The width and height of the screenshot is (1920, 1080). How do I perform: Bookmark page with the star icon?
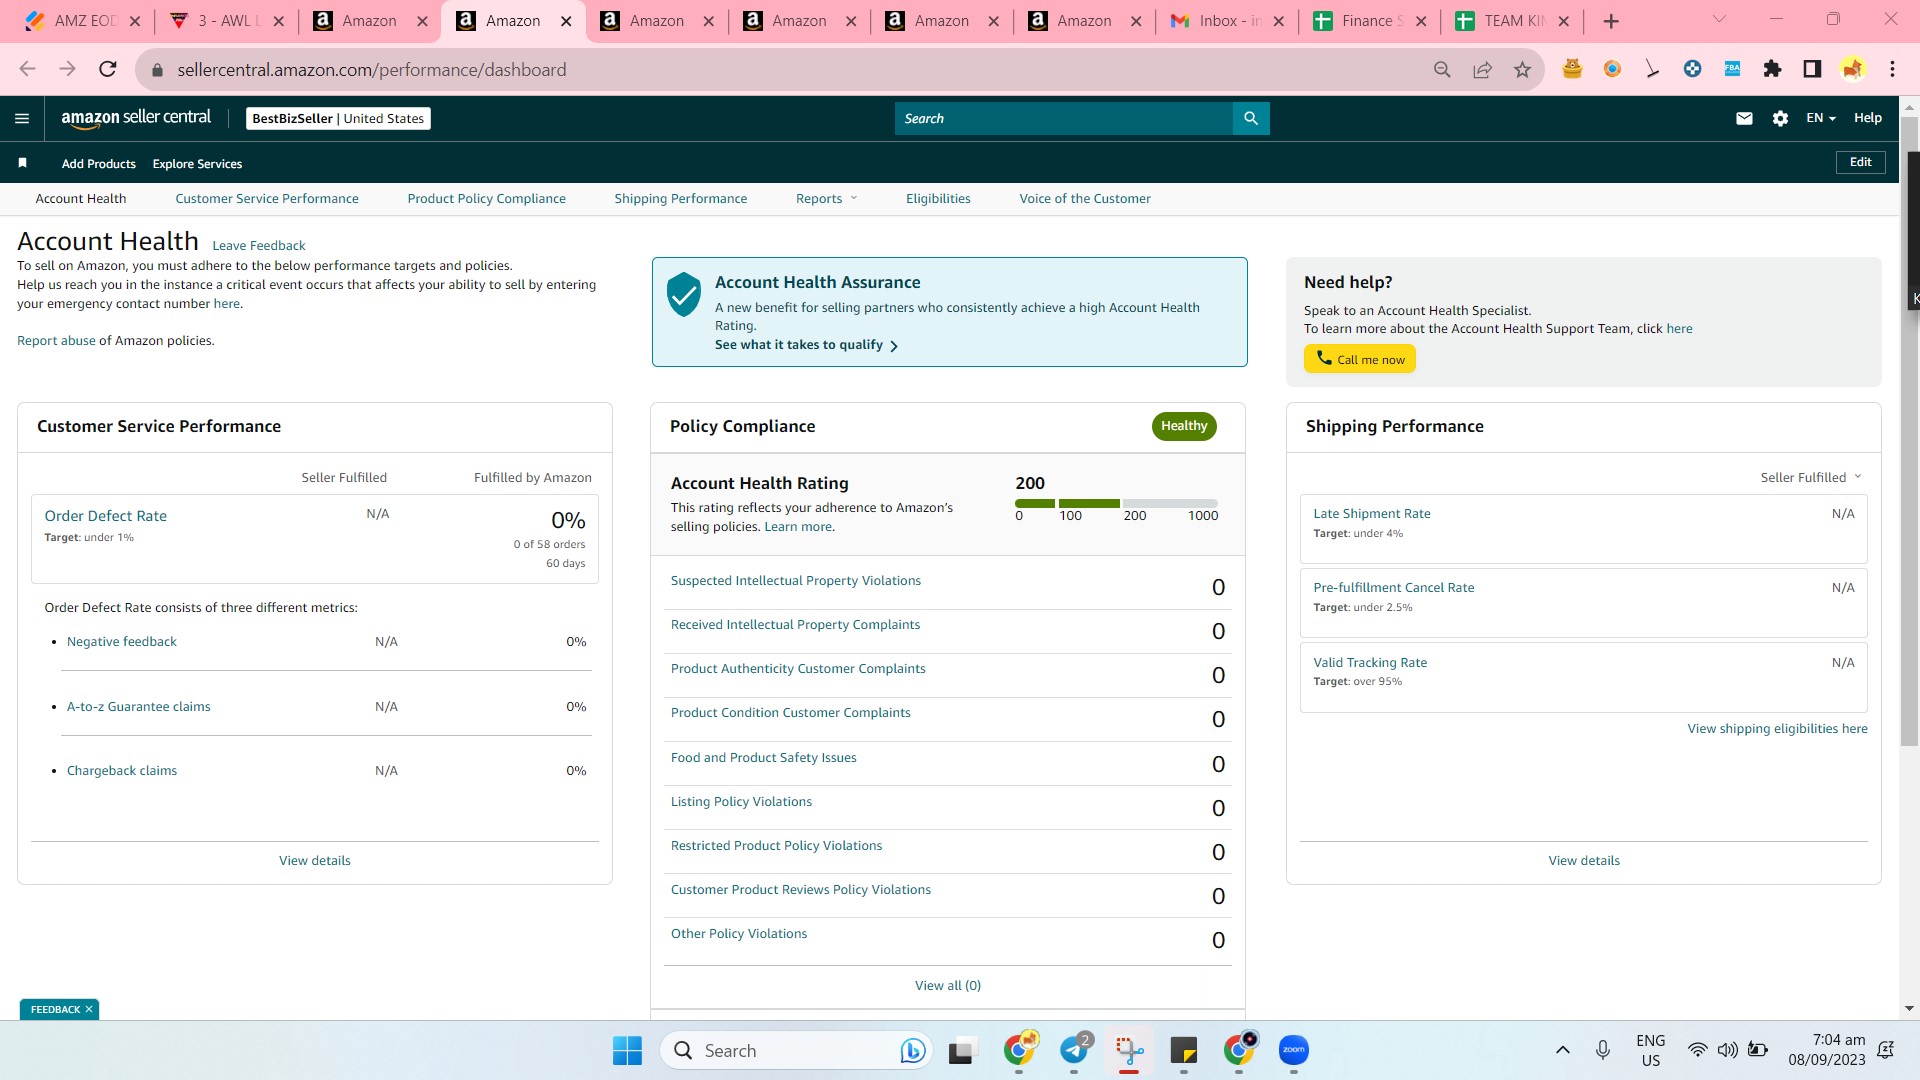tap(1522, 69)
